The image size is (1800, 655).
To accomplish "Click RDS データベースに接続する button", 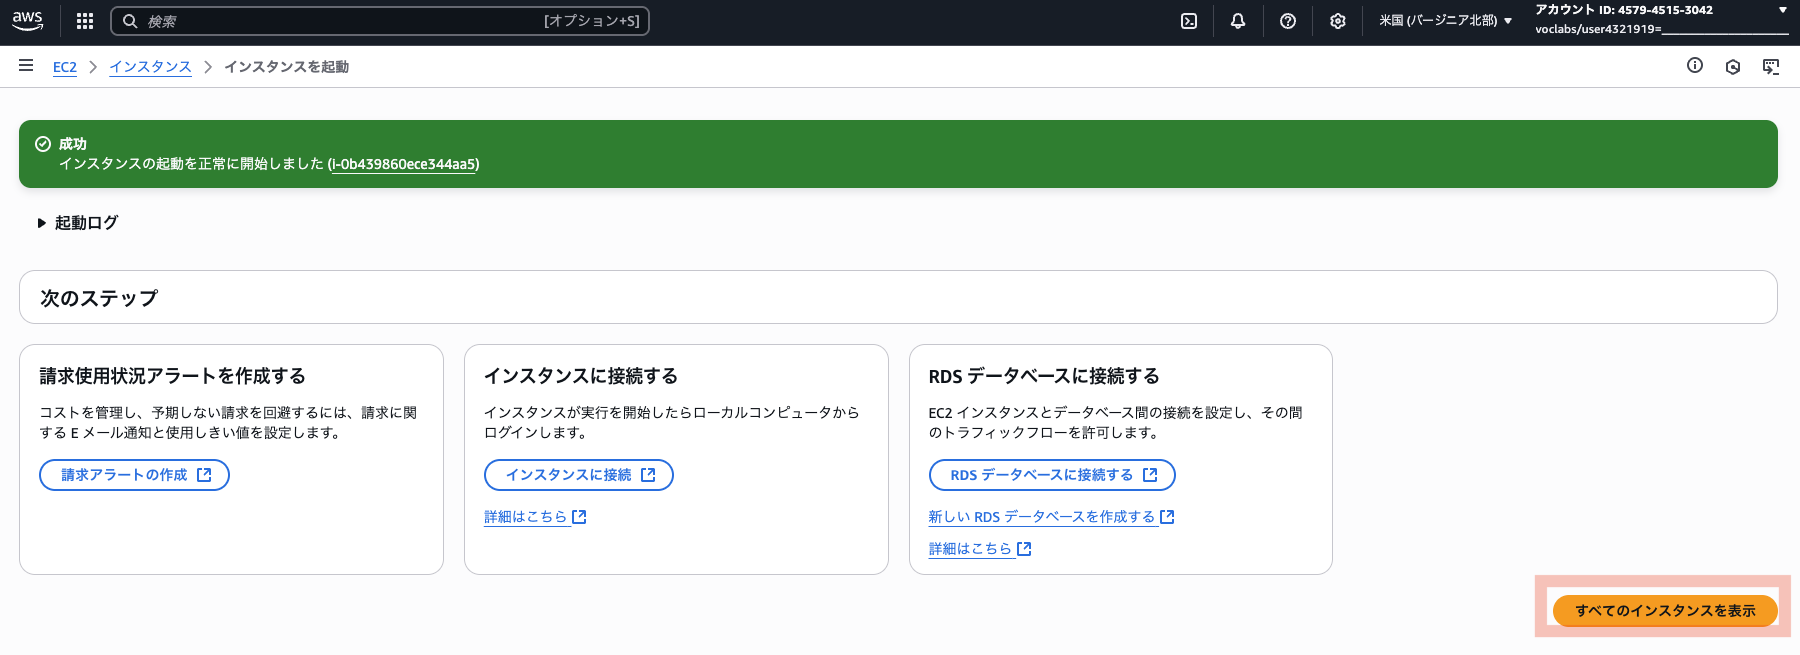I will 1052,475.
